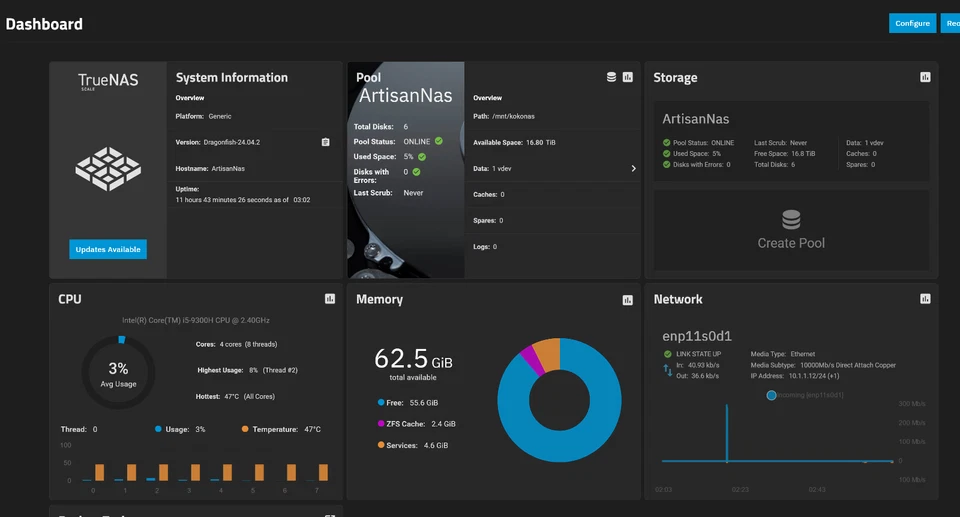960x517 pixels.
Task: Open Storage widget reports chart icon
Action: (925, 77)
